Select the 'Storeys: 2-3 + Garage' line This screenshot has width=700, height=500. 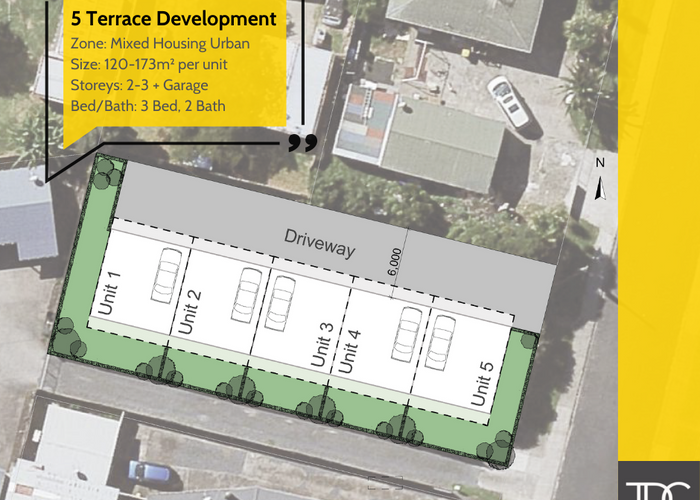139,85
